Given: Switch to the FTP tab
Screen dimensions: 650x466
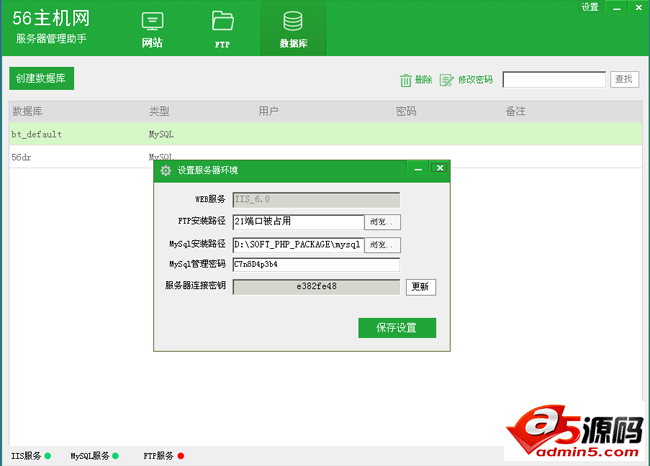Looking at the screenshot, I should 223,31.
